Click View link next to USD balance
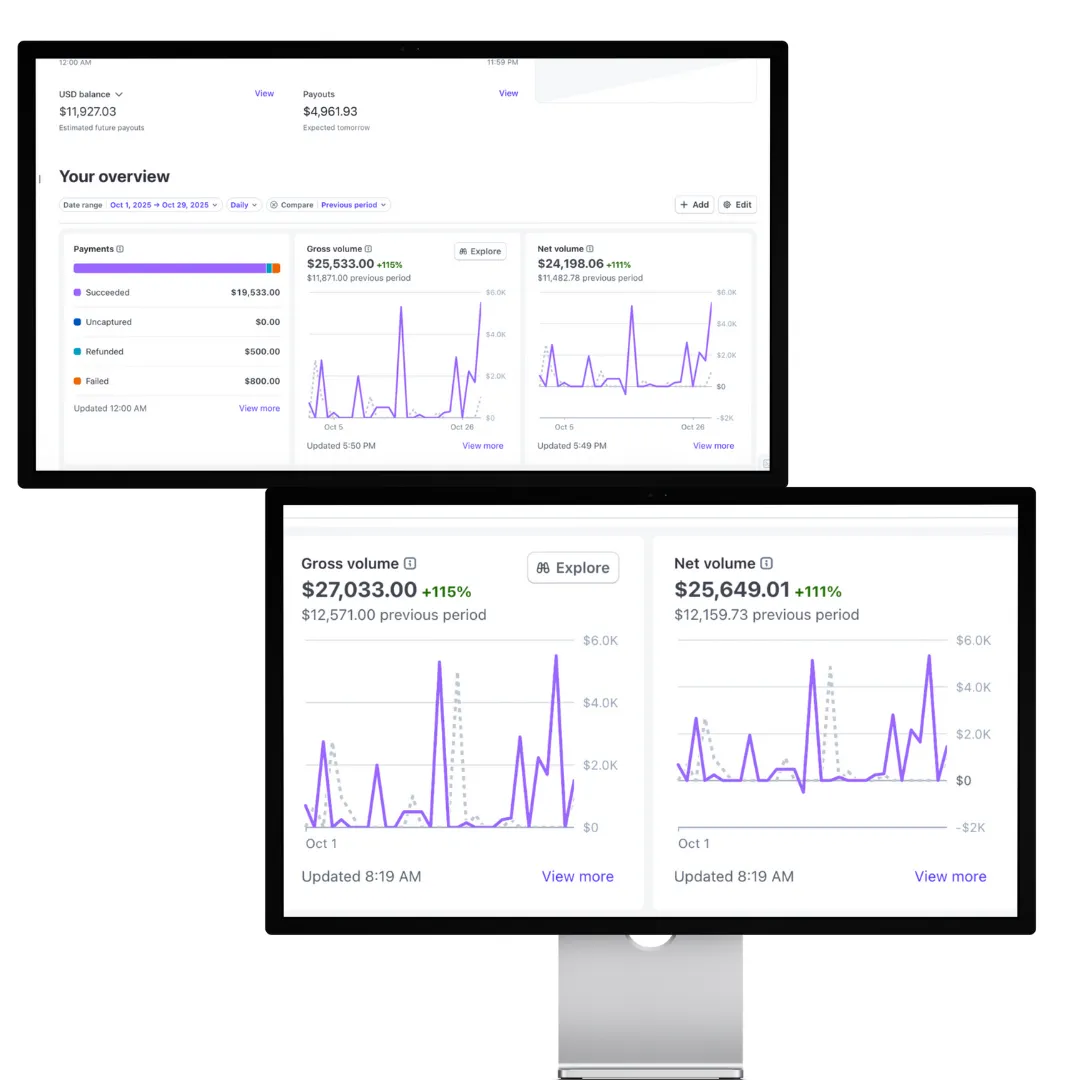The height and width of the screenshot is (1080, 1080). (x=264, y=94)
